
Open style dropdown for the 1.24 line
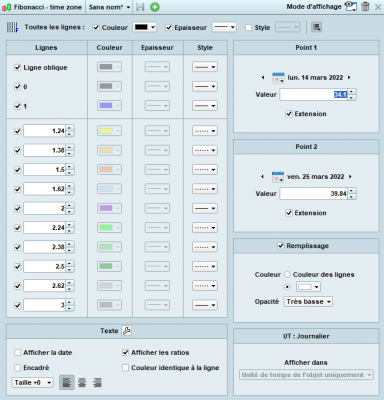[205, 131]
